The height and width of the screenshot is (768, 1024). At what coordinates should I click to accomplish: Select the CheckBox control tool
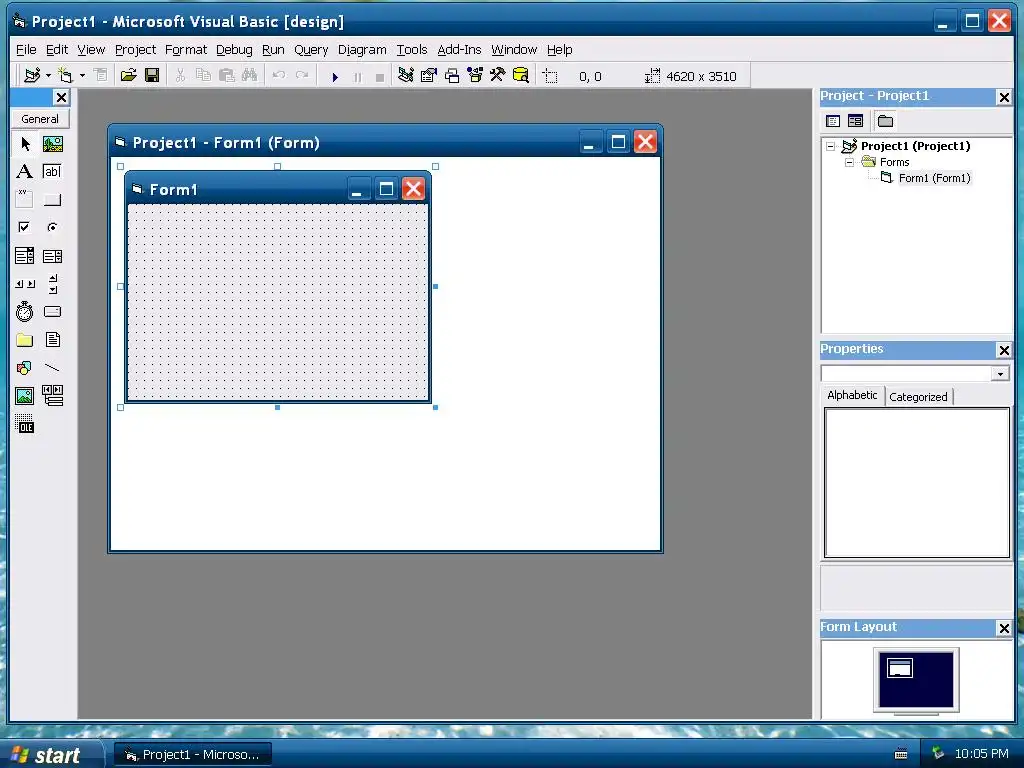pyautogui.click(x=25, y=227)
